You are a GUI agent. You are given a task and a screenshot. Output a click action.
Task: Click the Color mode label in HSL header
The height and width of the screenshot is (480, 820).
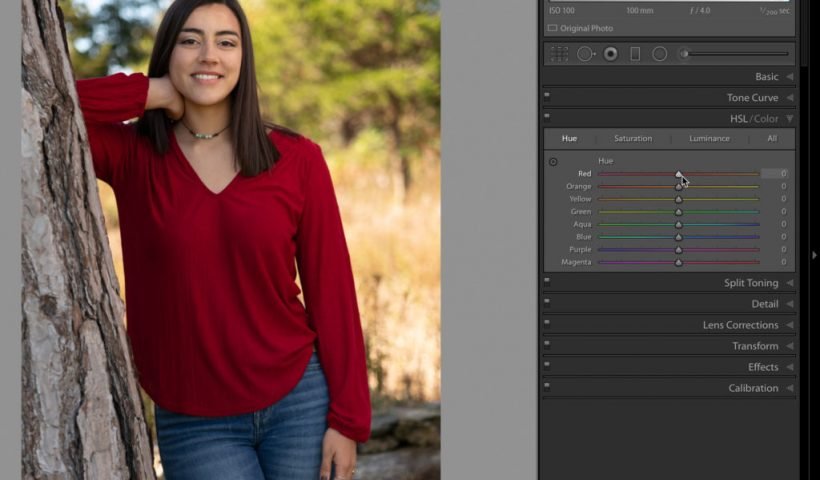pos(766,119)
